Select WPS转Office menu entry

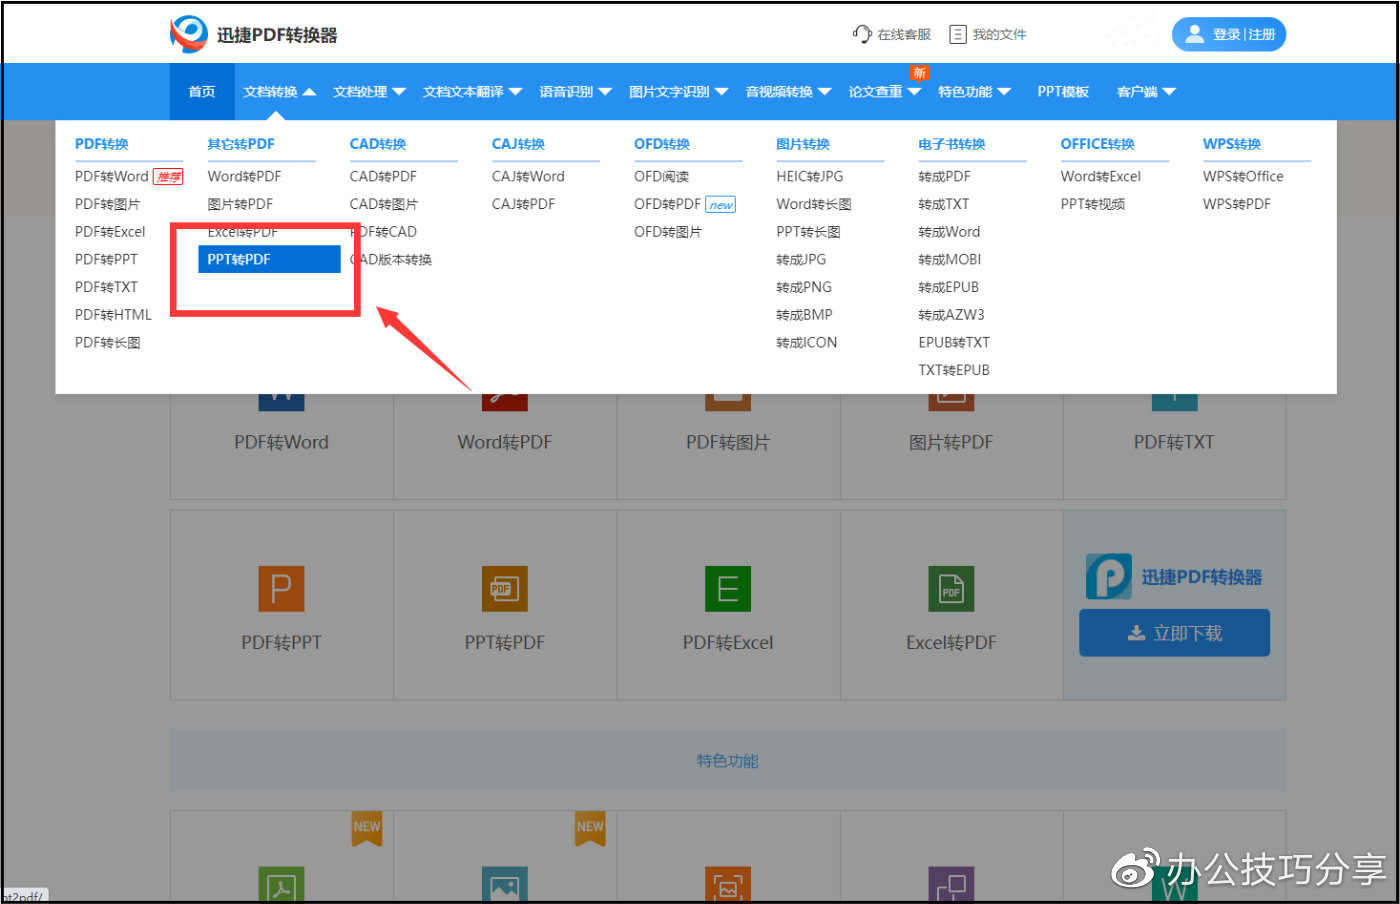1243,176
